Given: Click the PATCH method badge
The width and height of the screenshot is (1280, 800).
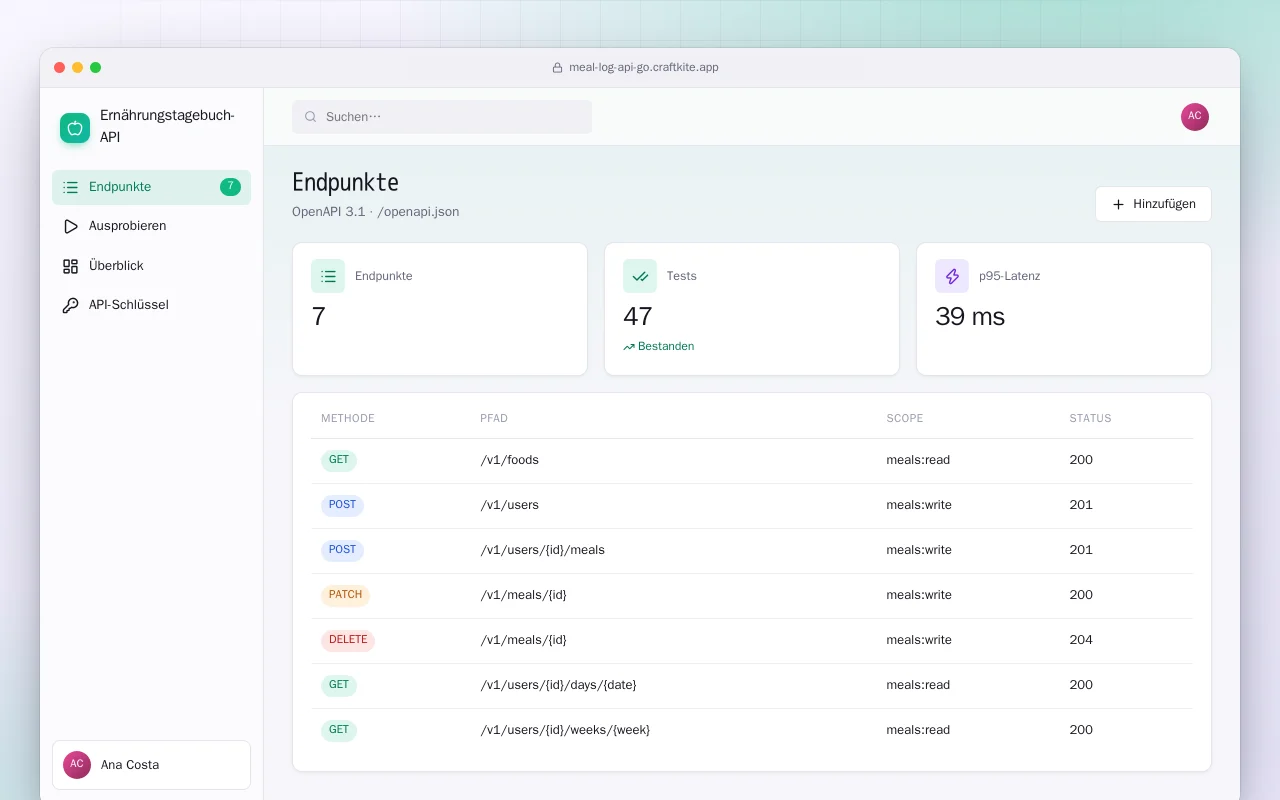Looking at the screenshot, I should (x=345, y=595).
